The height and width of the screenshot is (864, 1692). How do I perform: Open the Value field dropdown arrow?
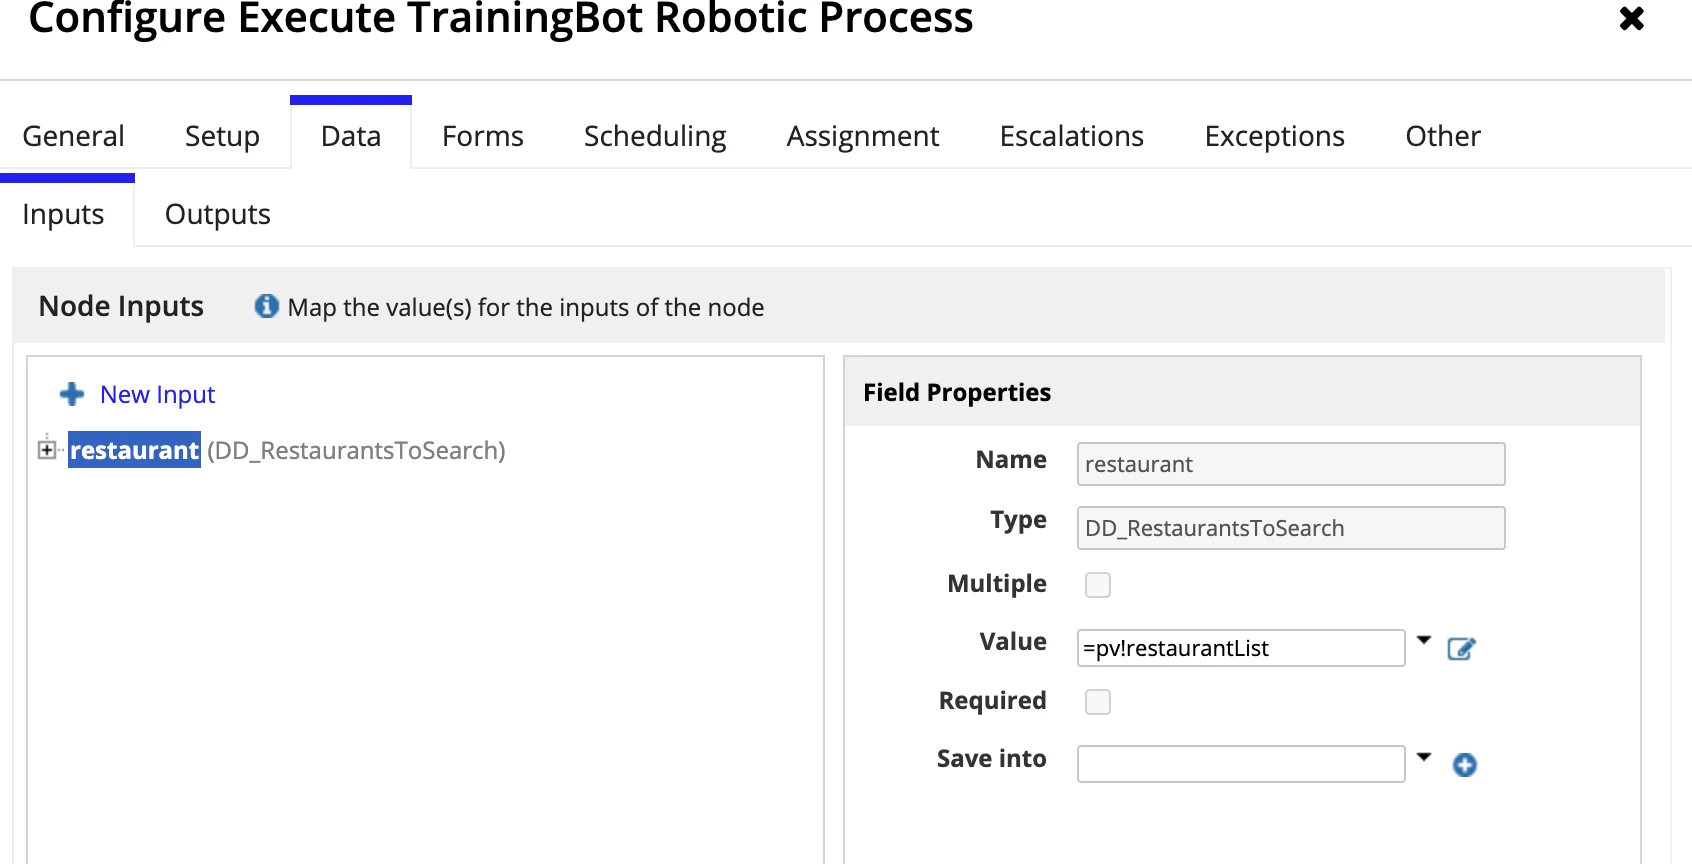click(1424, 640)
